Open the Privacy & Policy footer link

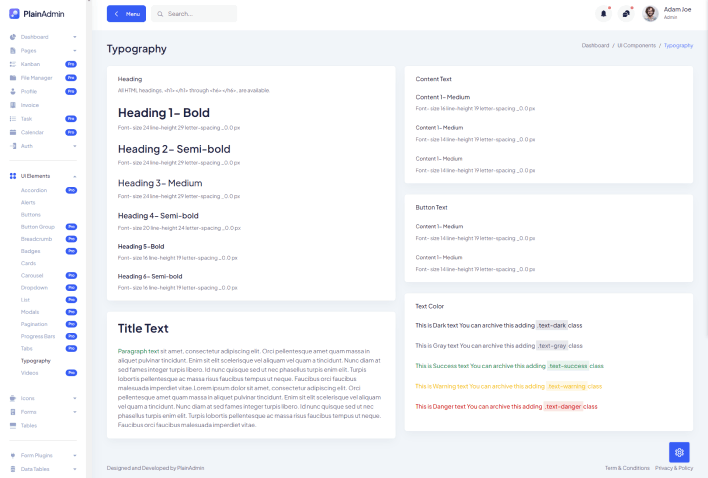[674, 468]
